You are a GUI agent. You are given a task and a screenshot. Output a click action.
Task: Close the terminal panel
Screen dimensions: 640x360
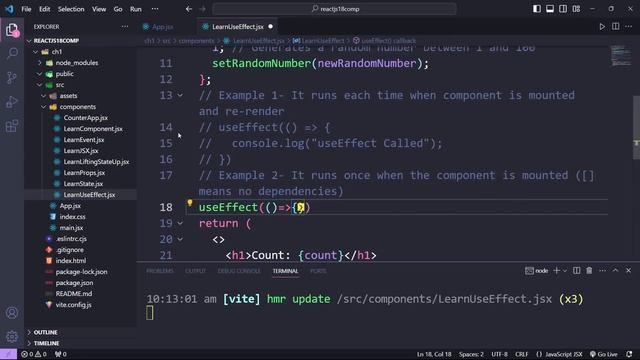(629, 271)
